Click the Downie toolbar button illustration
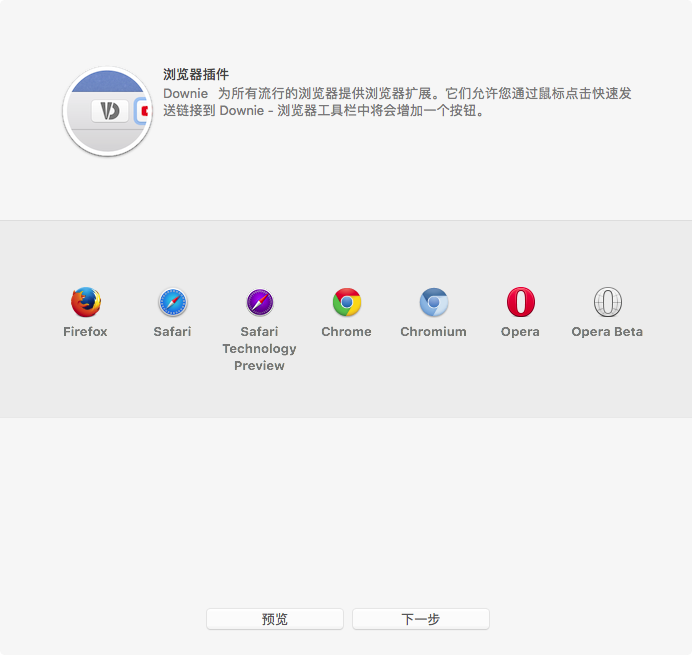Image resolution: width=692 pixels, height=655 pixels. (x=108, y=111)
